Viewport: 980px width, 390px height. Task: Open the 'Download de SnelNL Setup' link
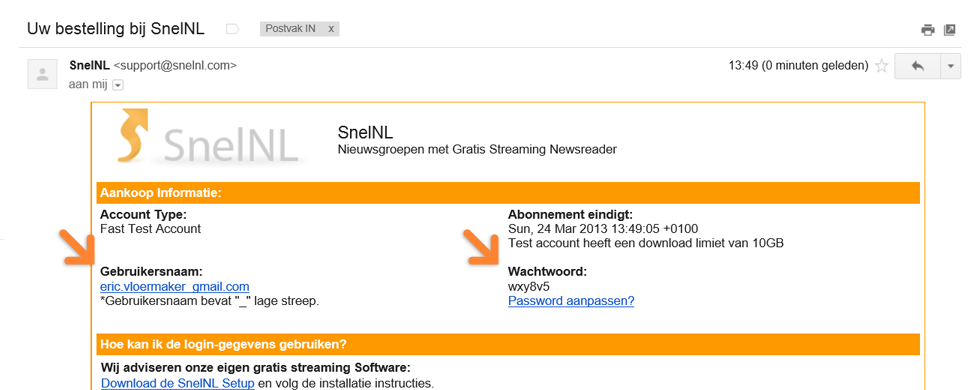click(178, 383)
